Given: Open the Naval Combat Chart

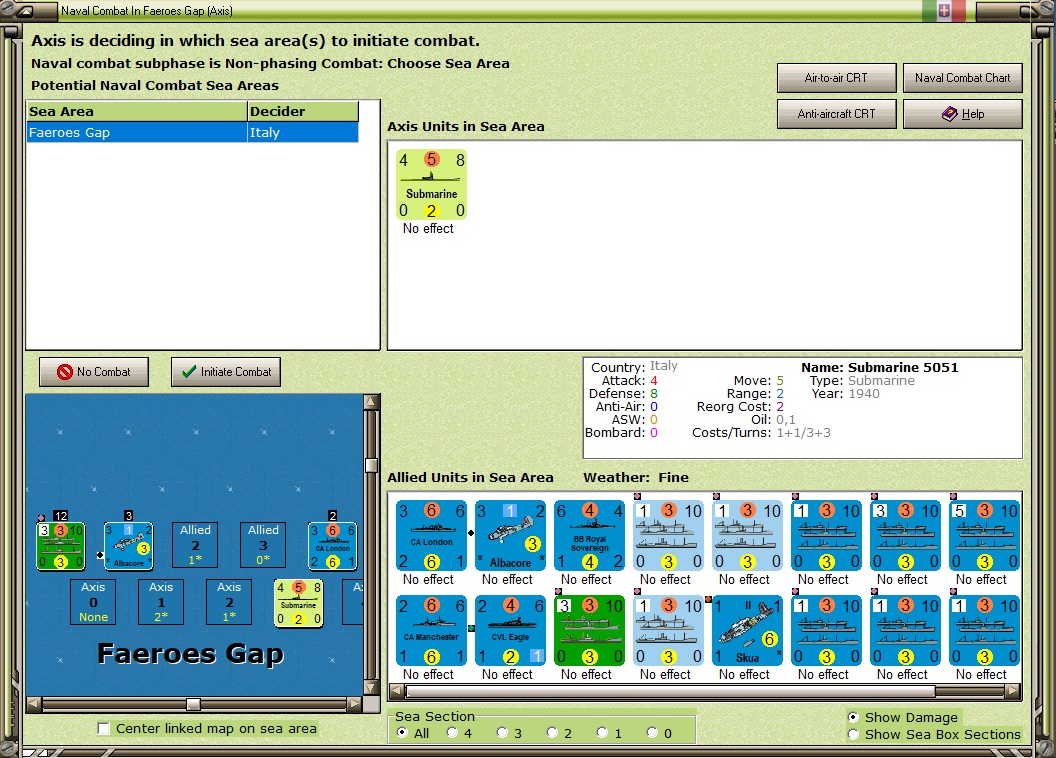Looking at the screenshot, I should tap(962, 77).
